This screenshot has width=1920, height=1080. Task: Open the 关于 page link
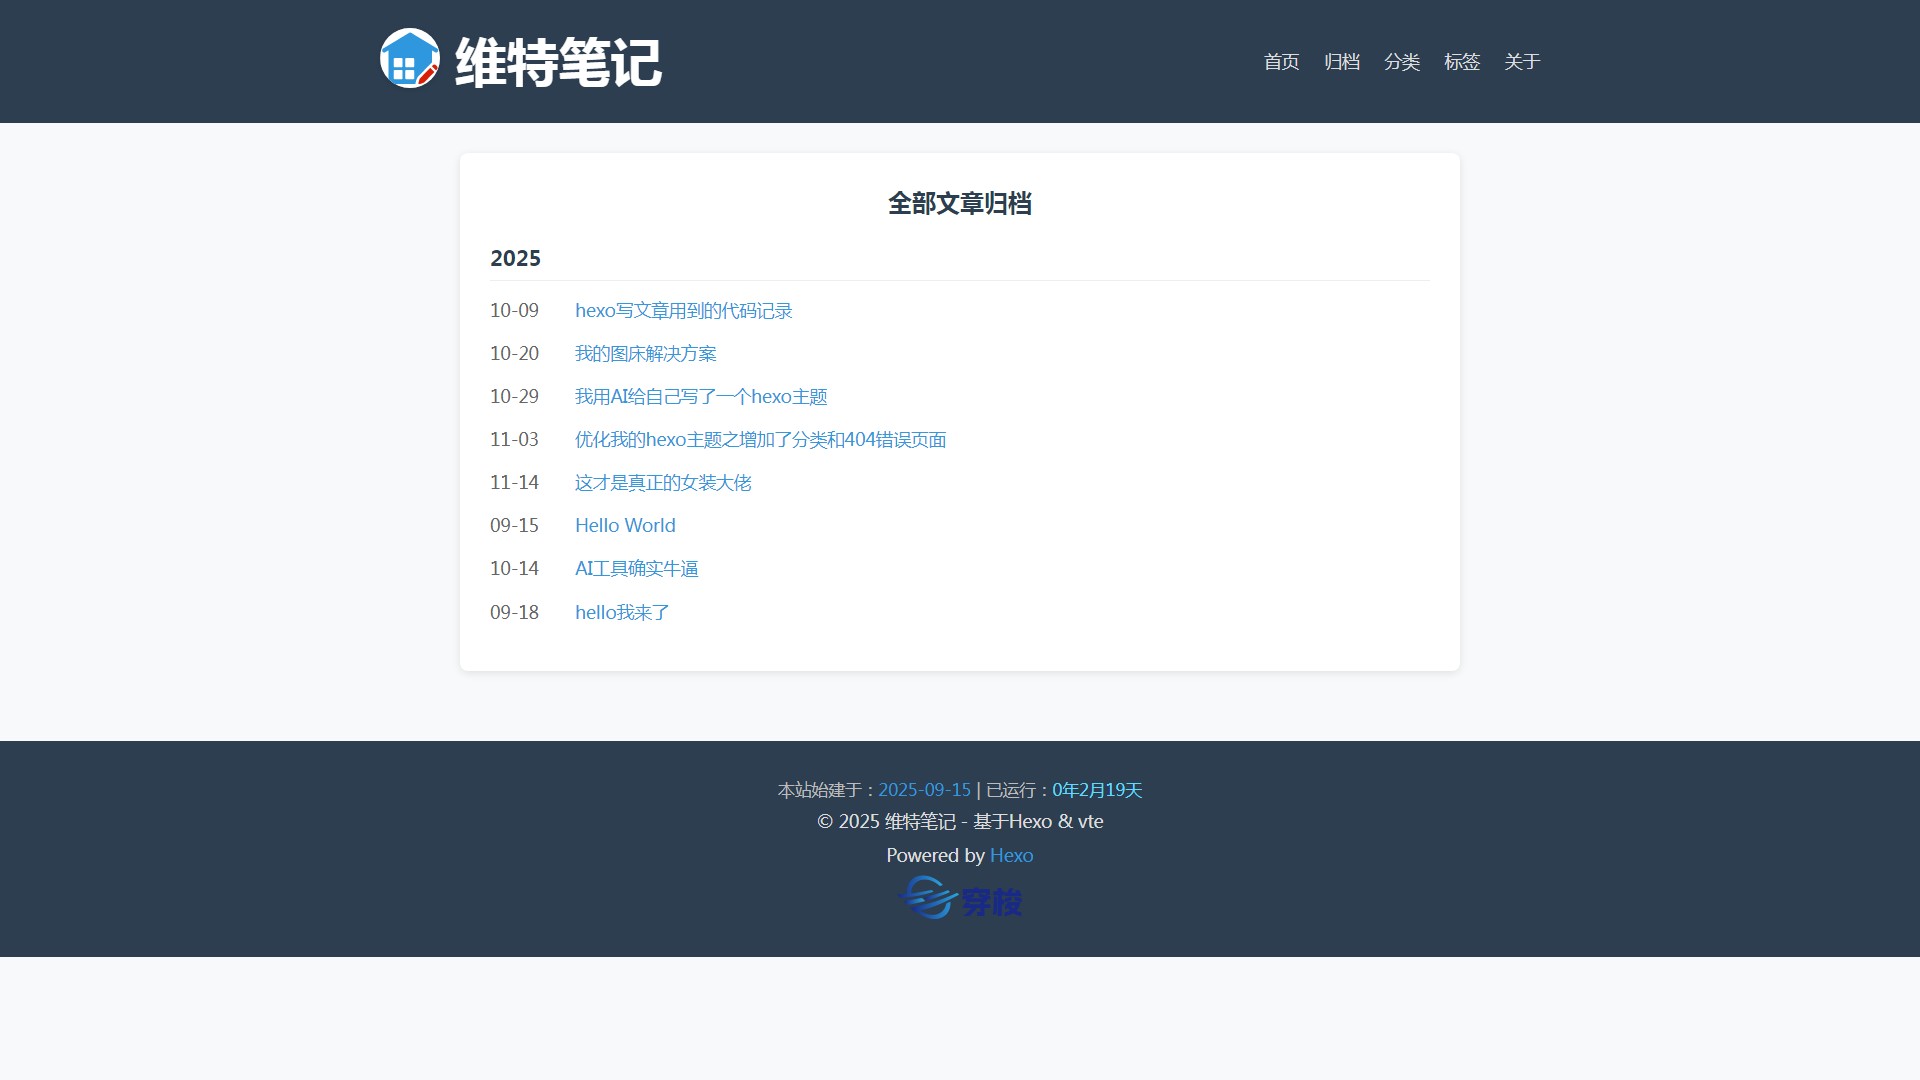[x=1521, y=62]
